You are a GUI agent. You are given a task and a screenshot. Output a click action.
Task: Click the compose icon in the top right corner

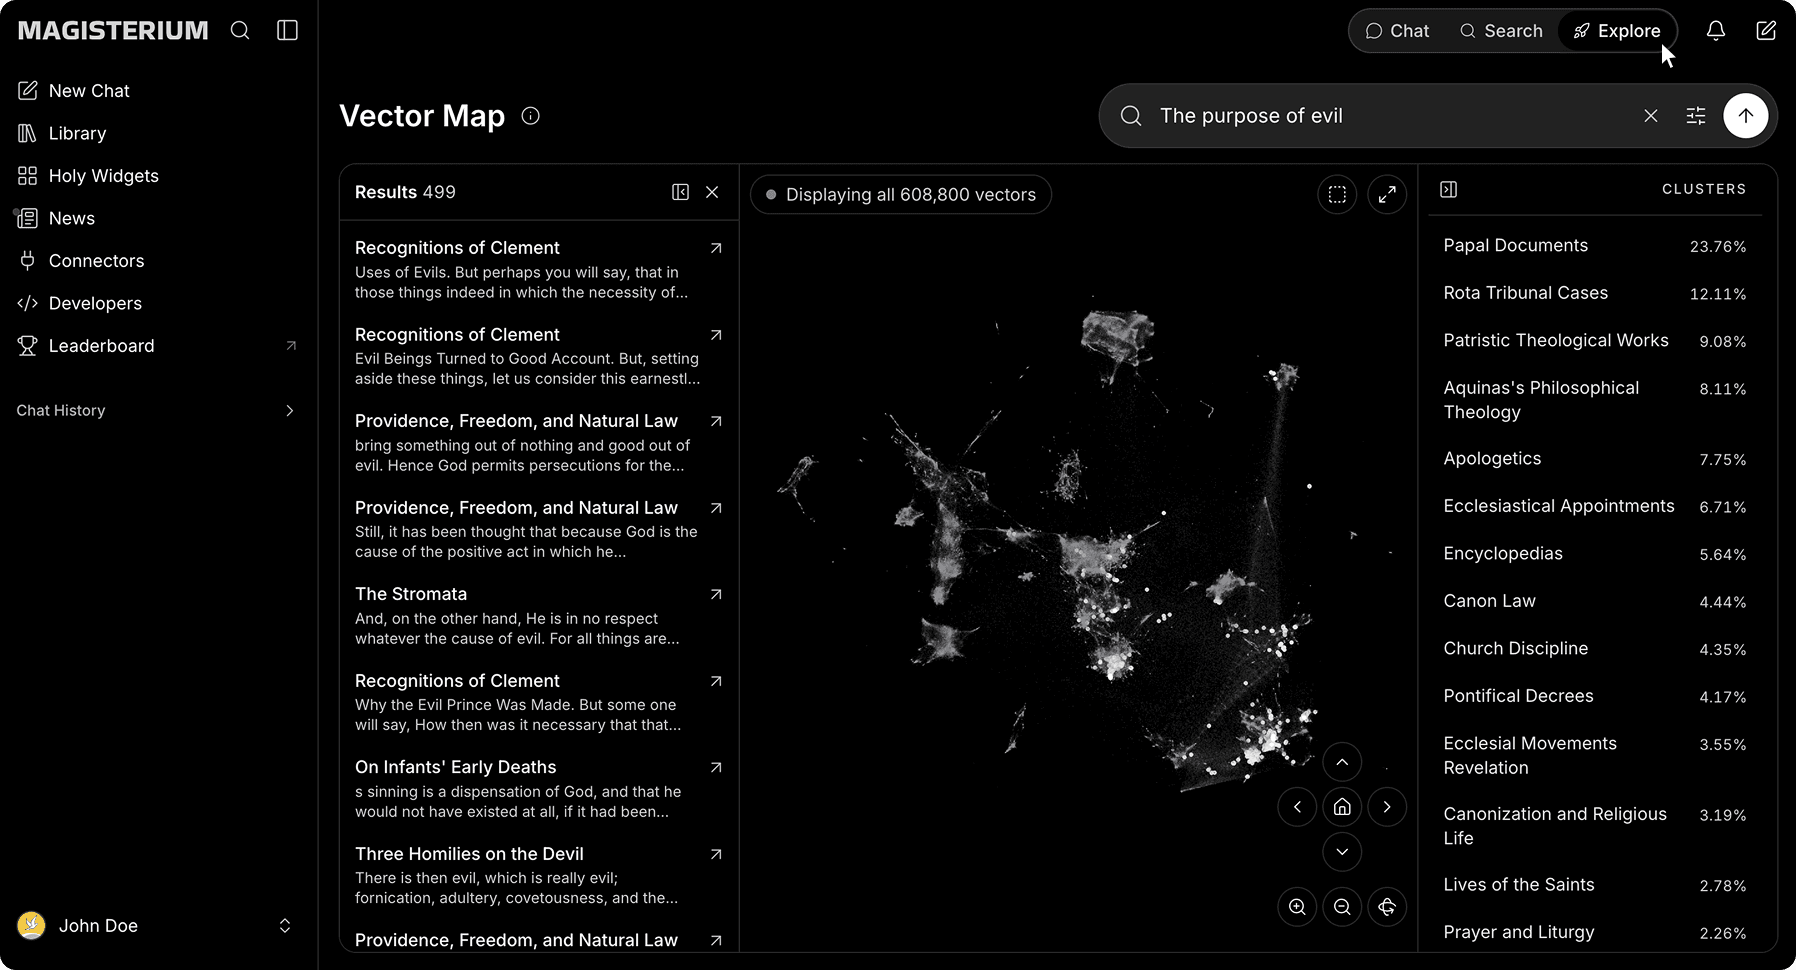tap(1766, 31)
